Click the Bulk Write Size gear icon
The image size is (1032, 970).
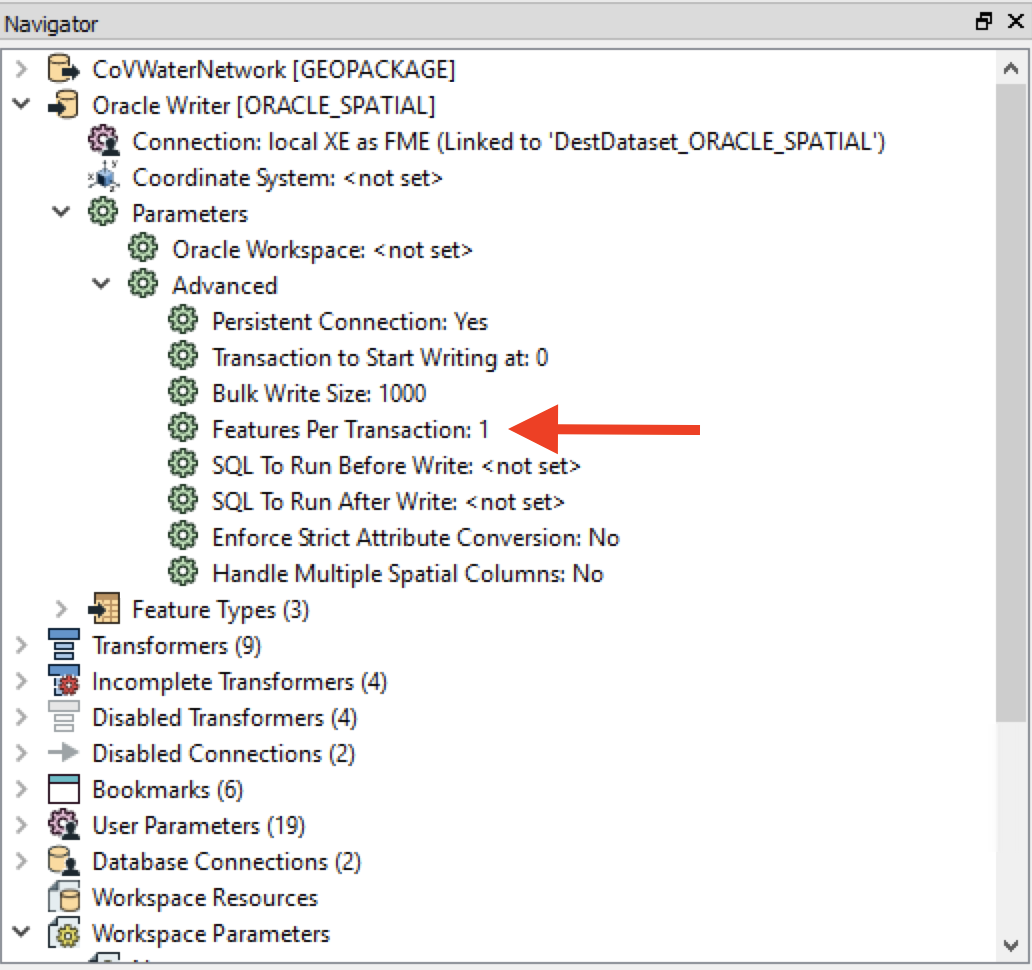coord(183,392)
